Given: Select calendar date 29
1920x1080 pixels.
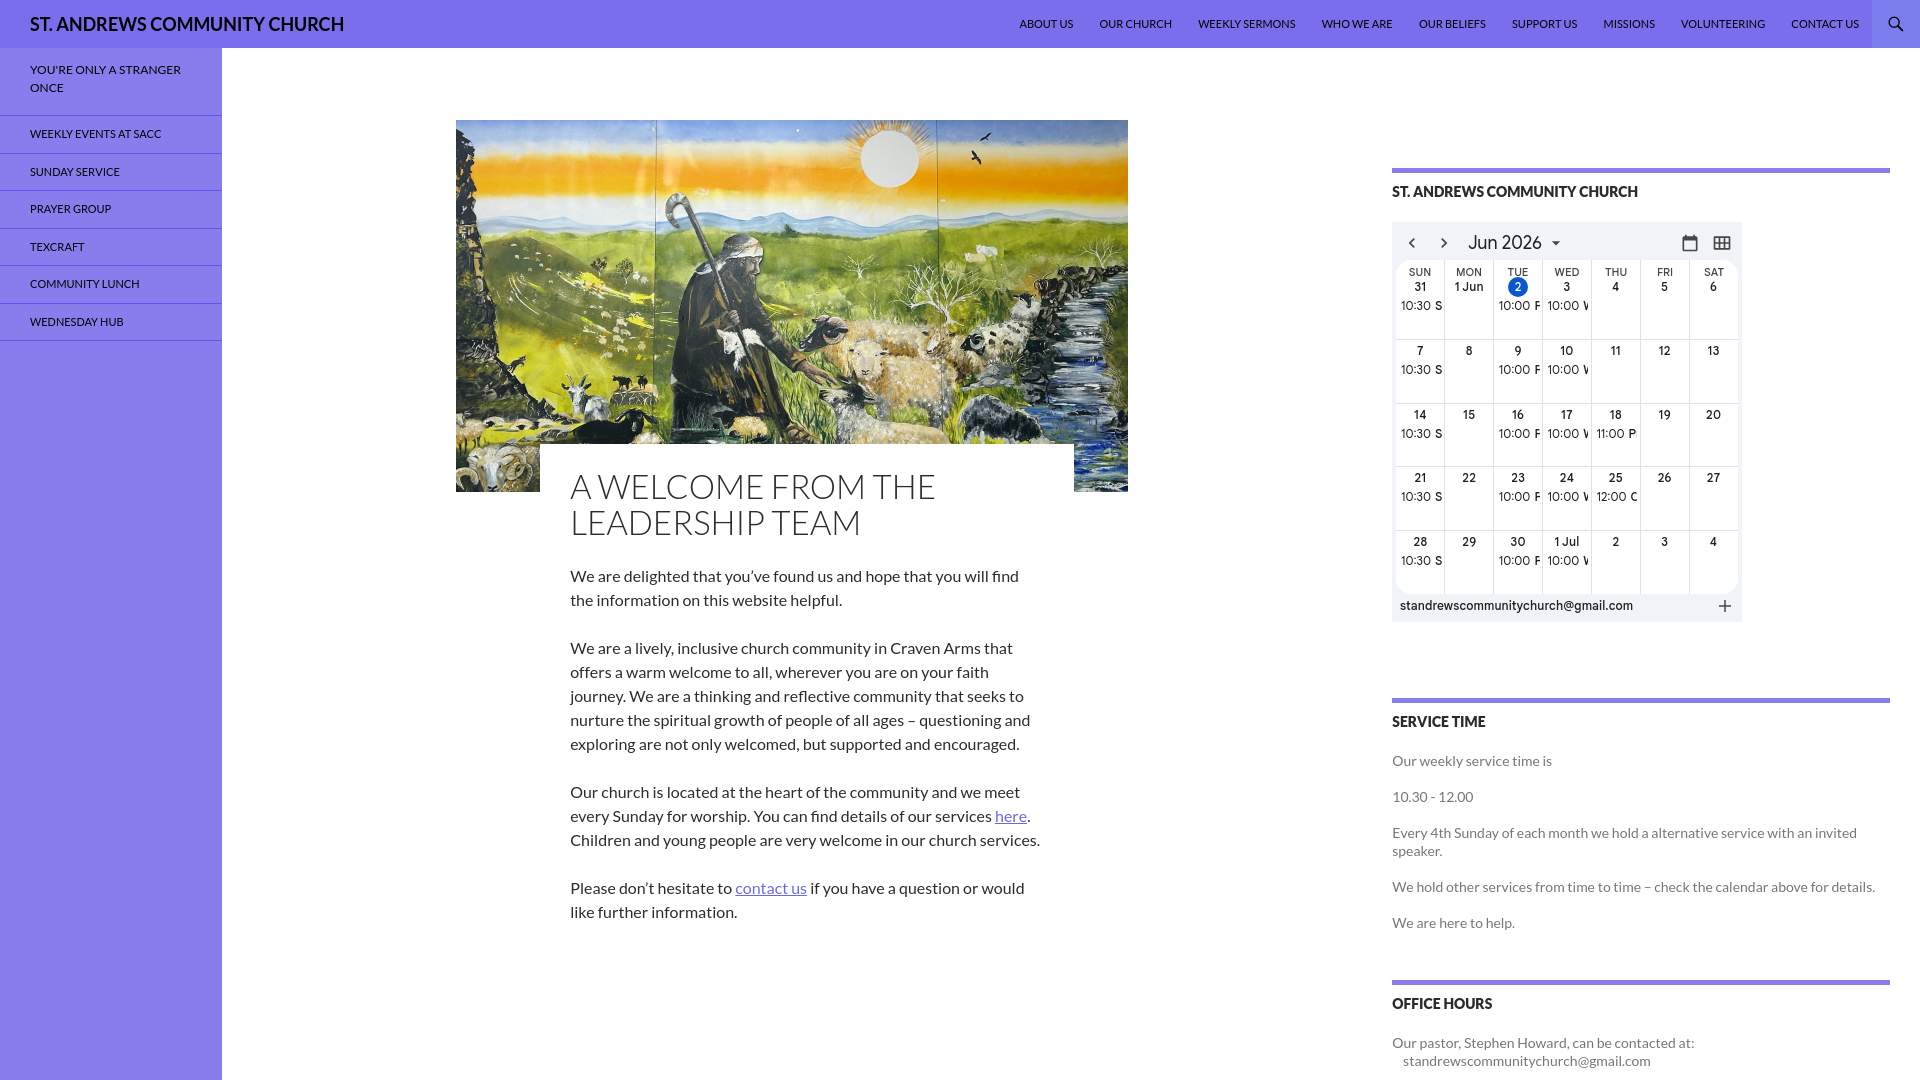Looking at the screenshot, I should tap(1469, 542).
